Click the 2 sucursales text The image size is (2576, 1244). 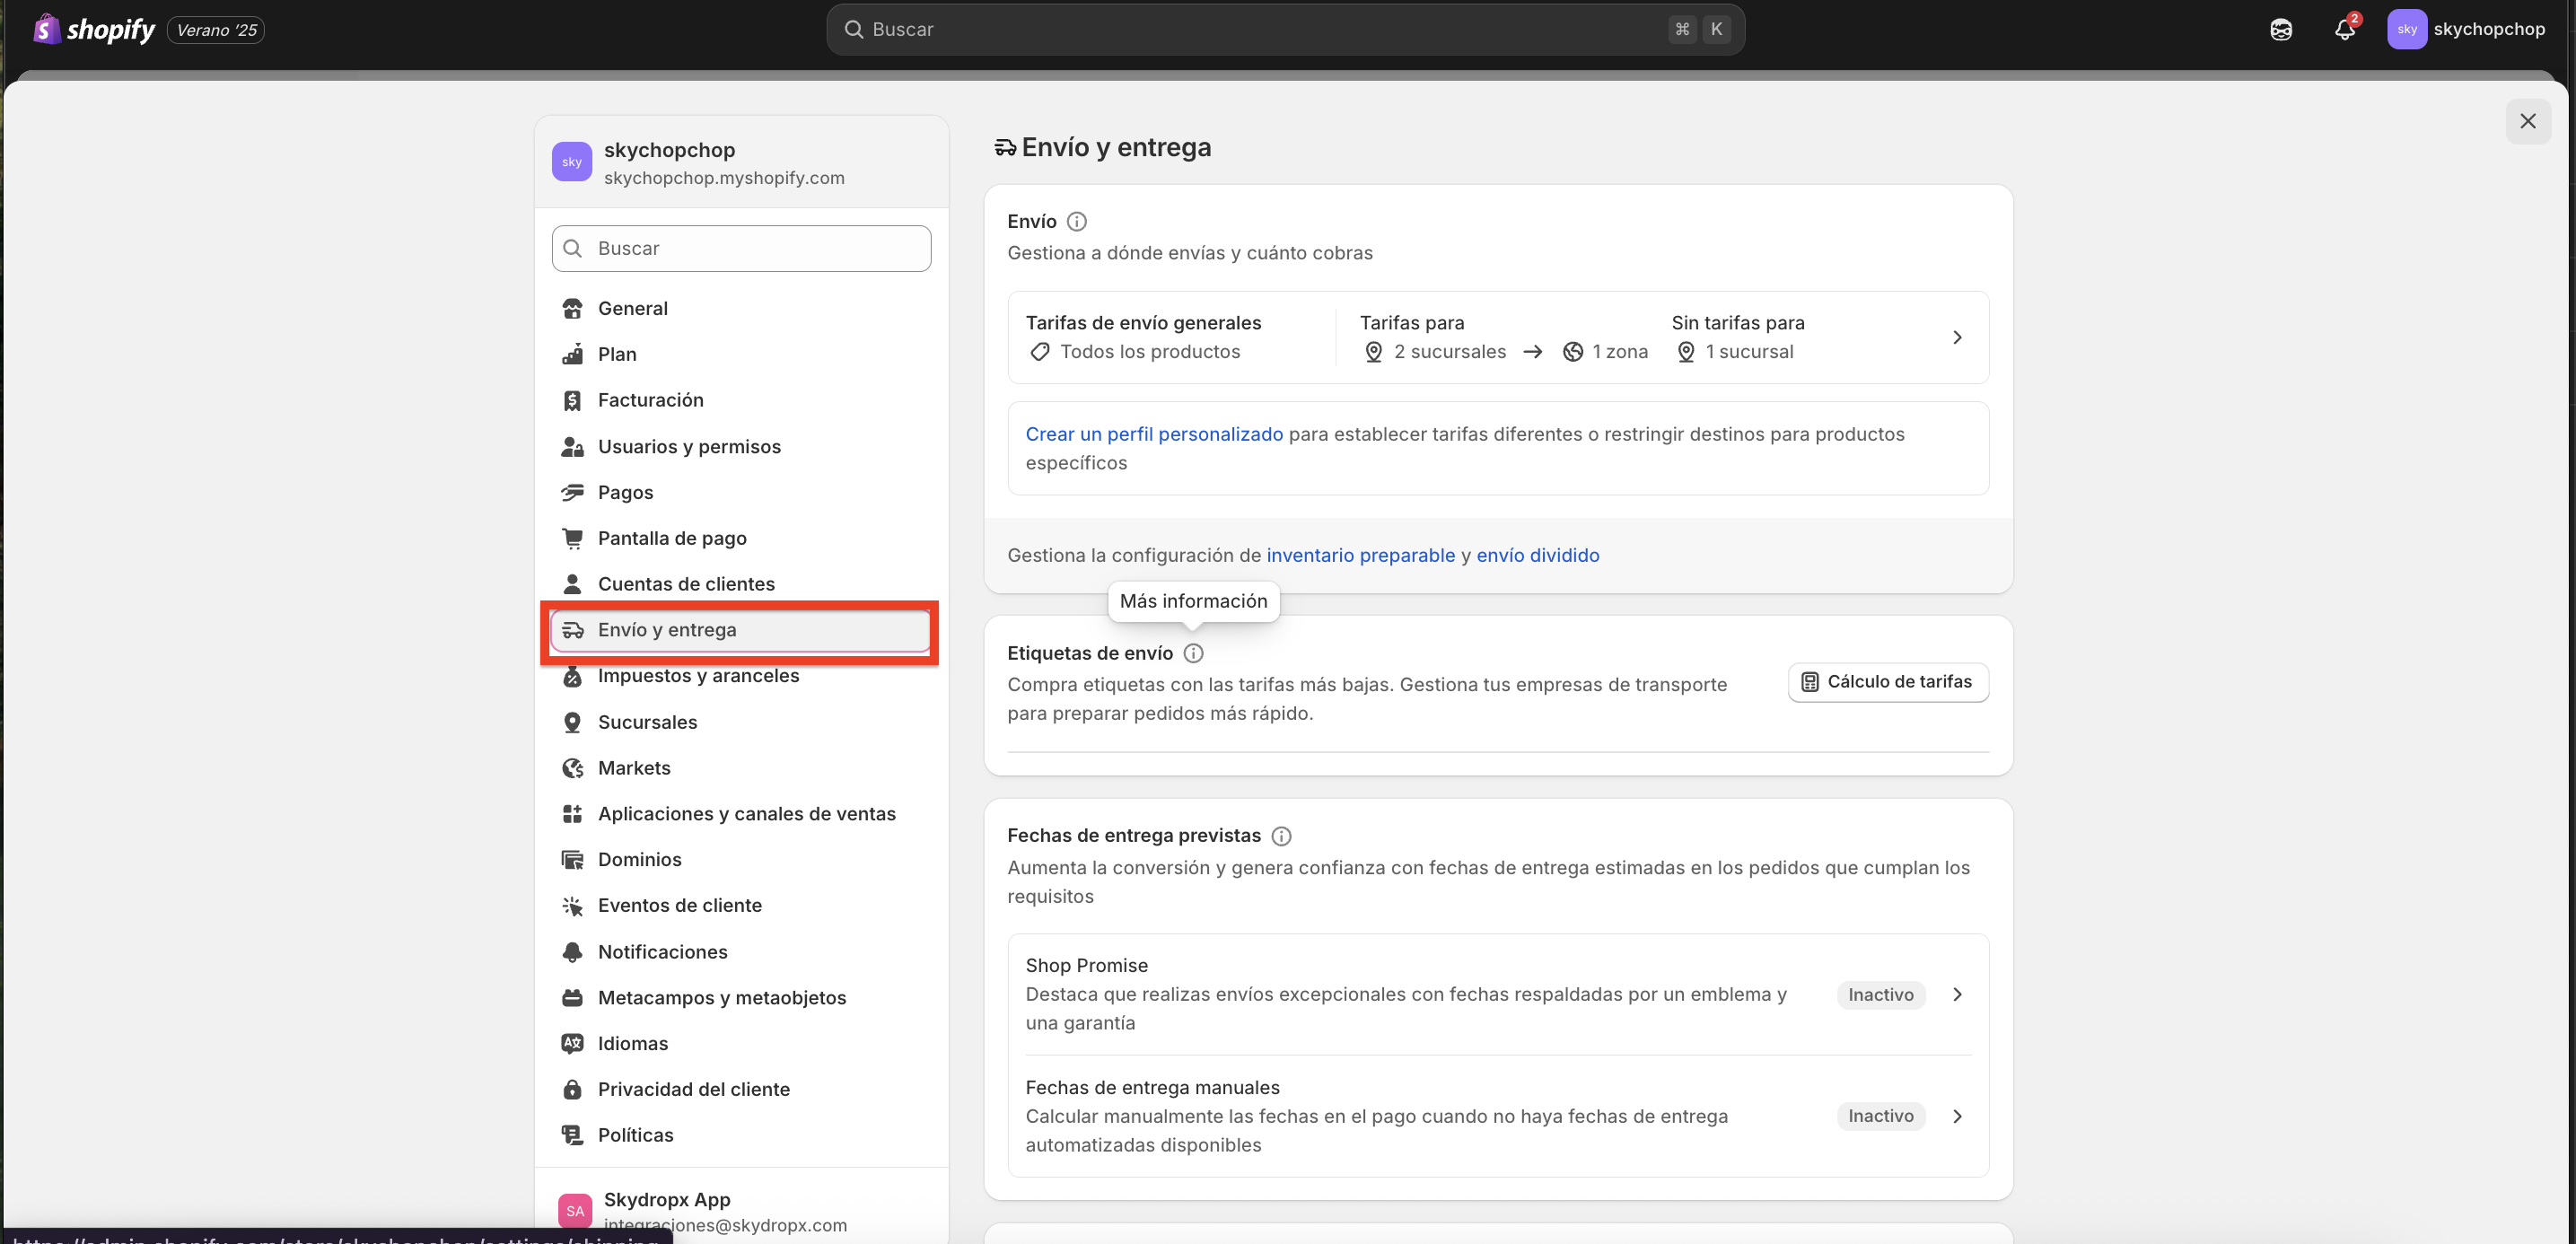click(1450, 352)
